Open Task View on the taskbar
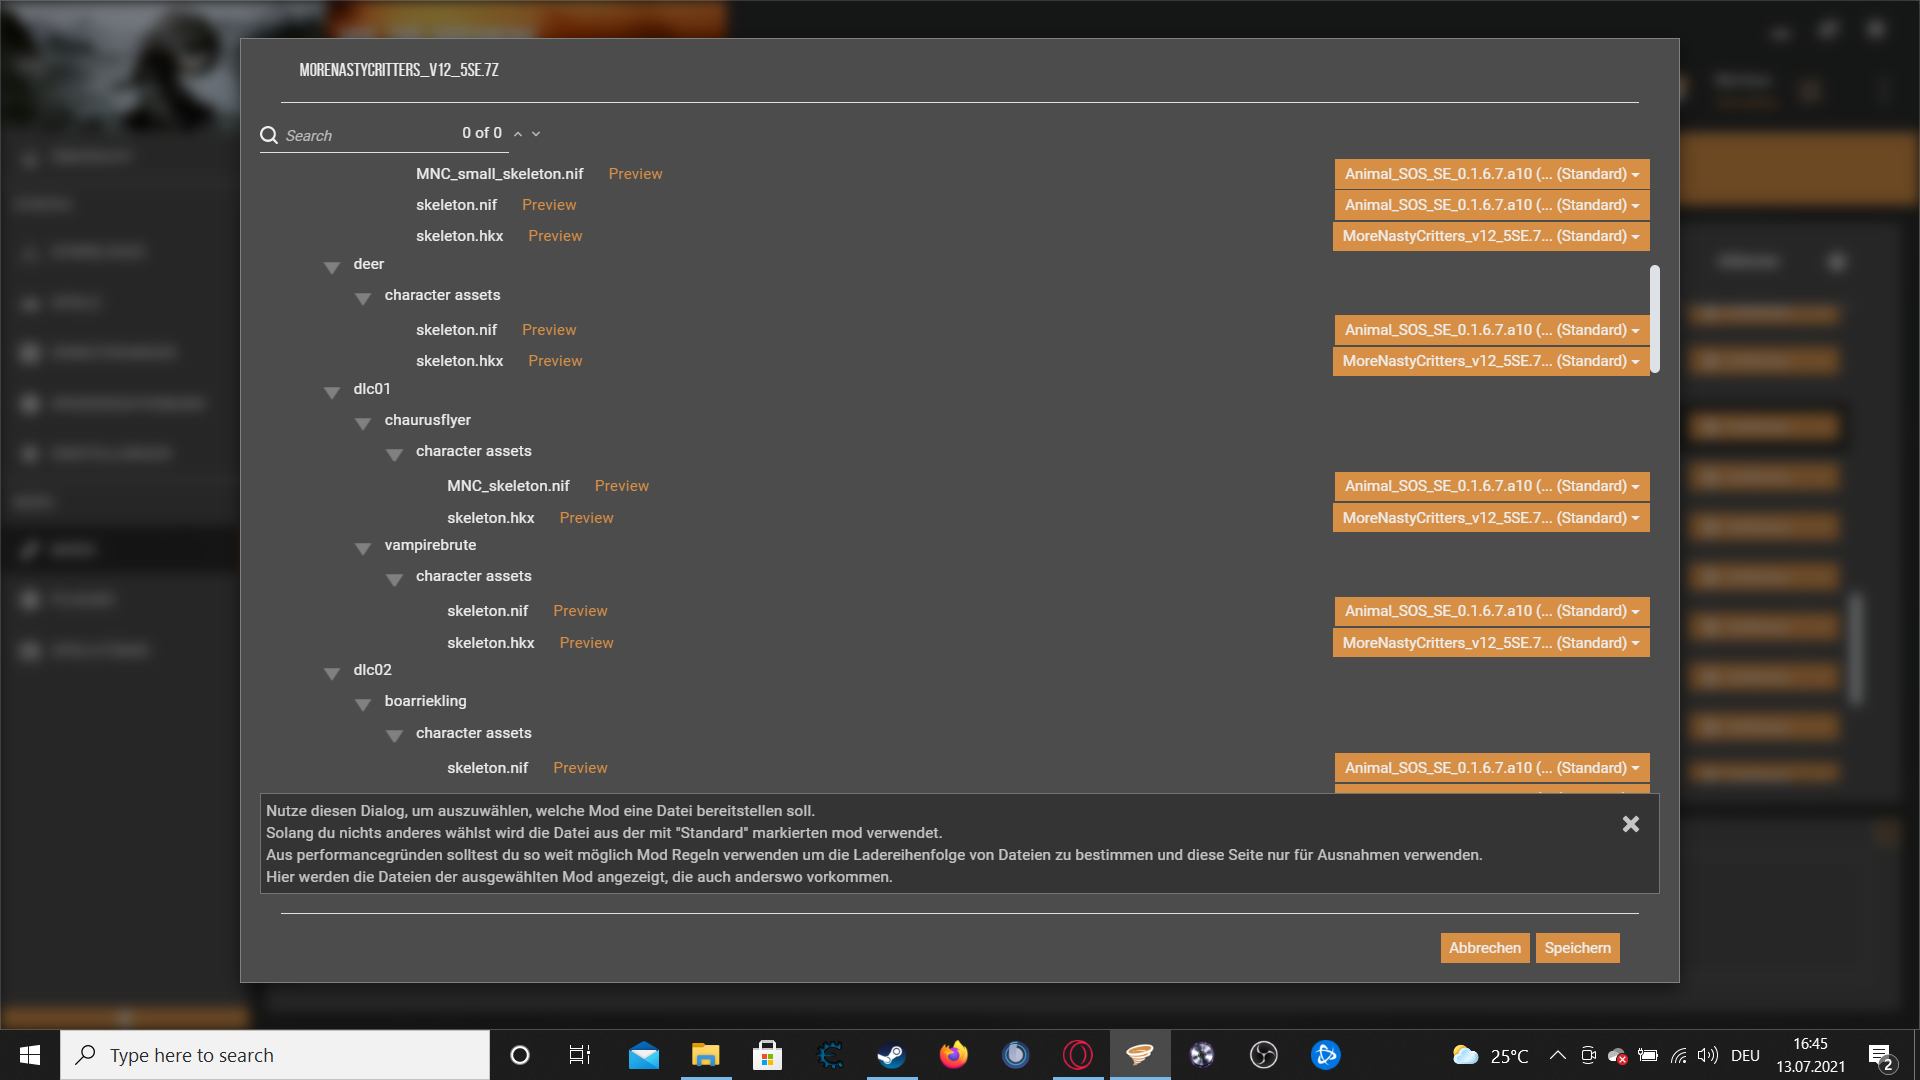 [x=580, y=1055]
